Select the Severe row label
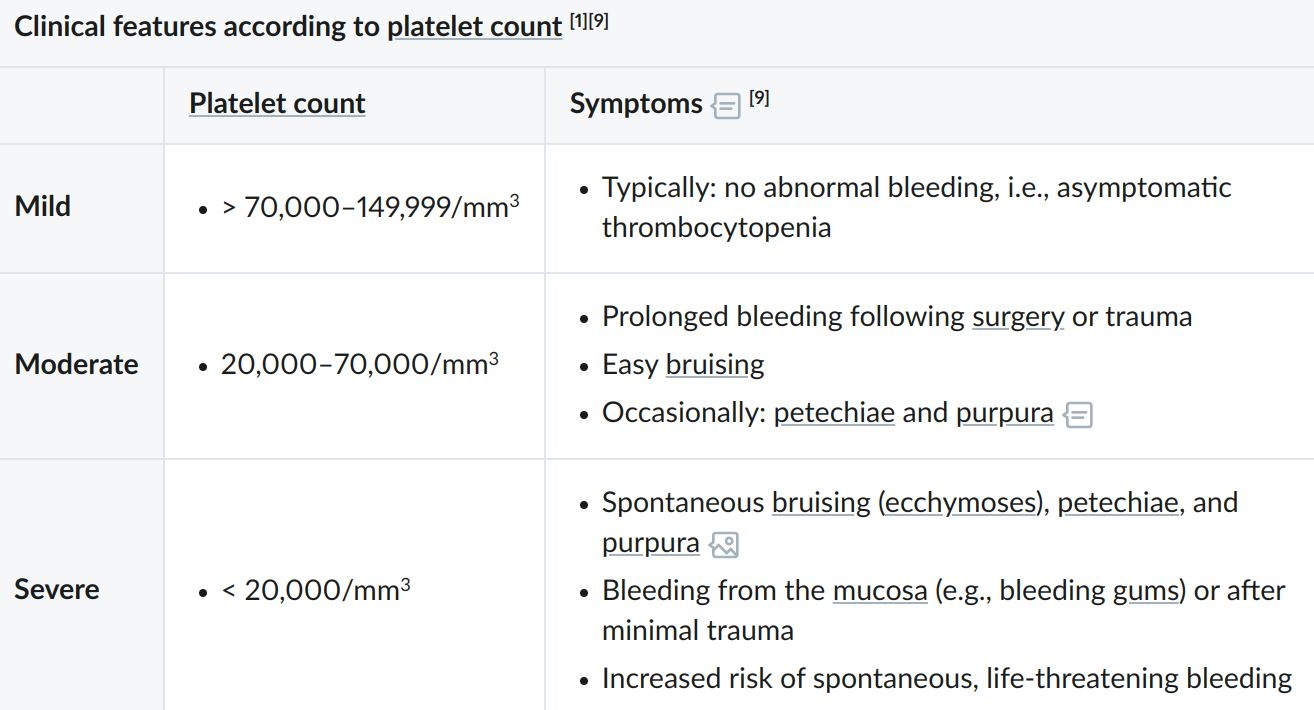1314x710 pixels. point(57,589)
